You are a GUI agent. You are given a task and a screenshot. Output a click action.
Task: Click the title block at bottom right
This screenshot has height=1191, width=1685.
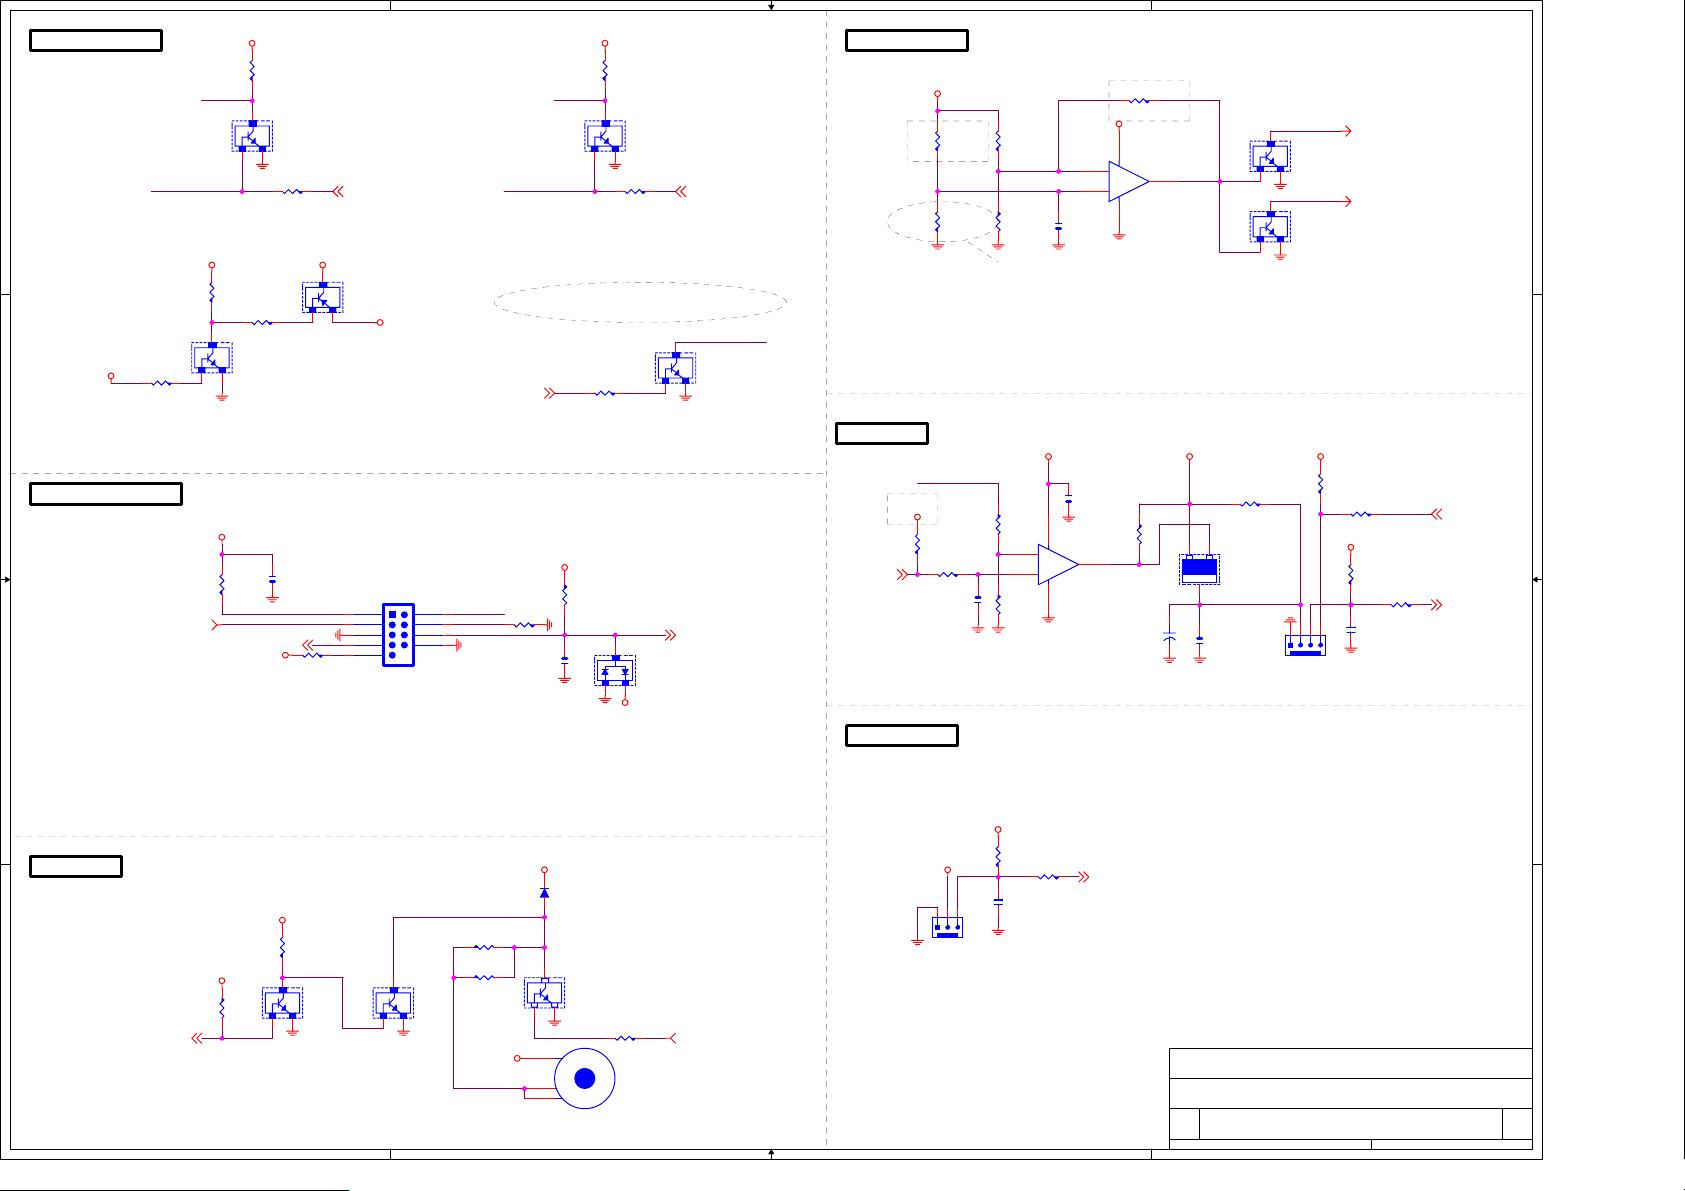point(1350,1098)
